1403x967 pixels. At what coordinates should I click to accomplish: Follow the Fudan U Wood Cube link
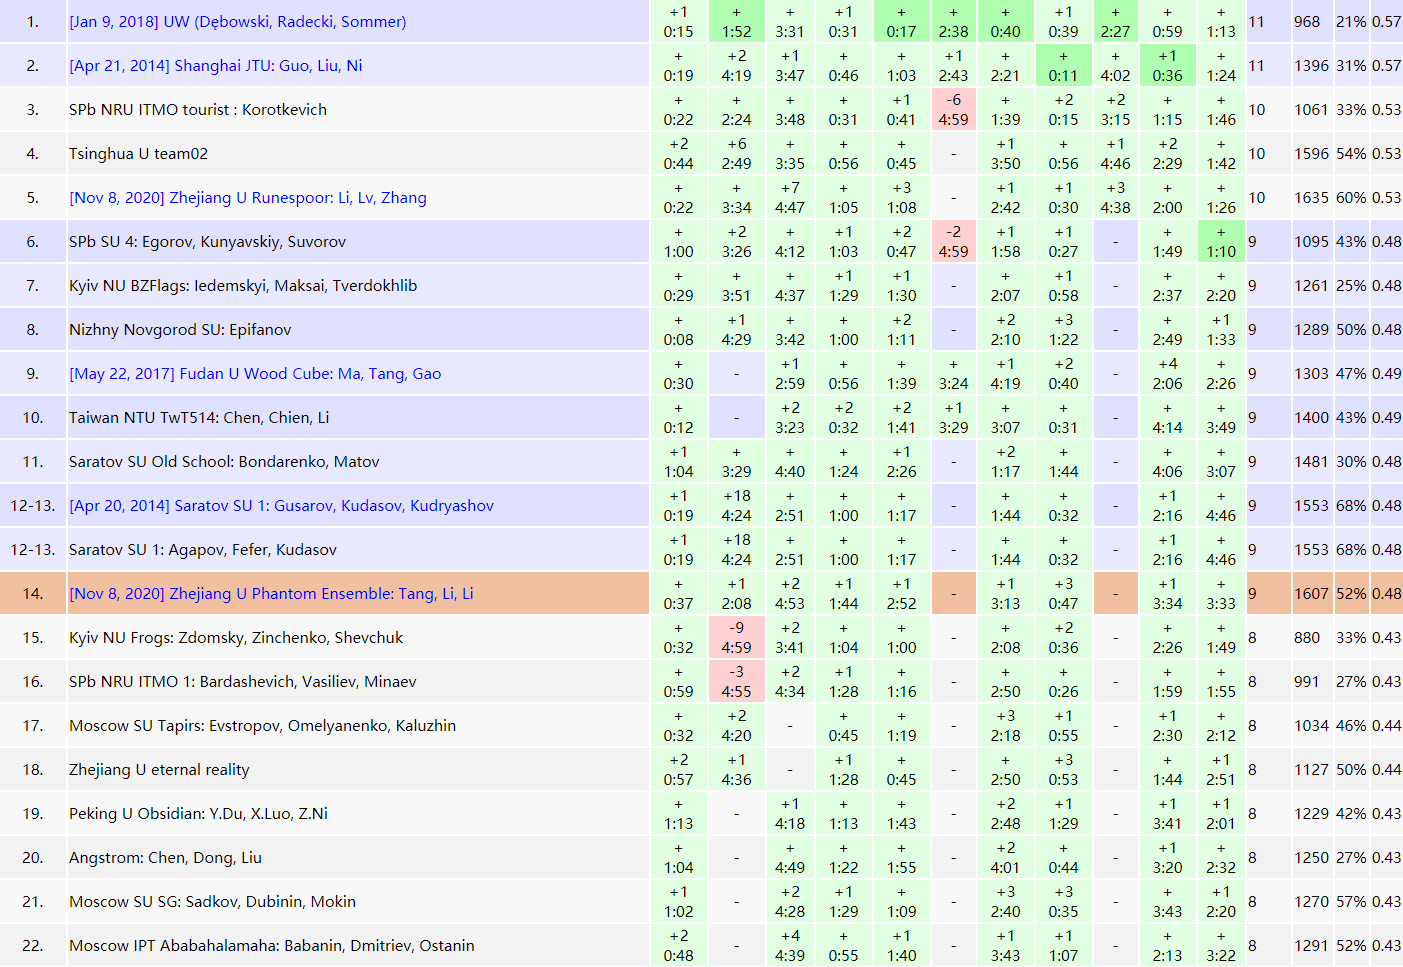(254, 374)
